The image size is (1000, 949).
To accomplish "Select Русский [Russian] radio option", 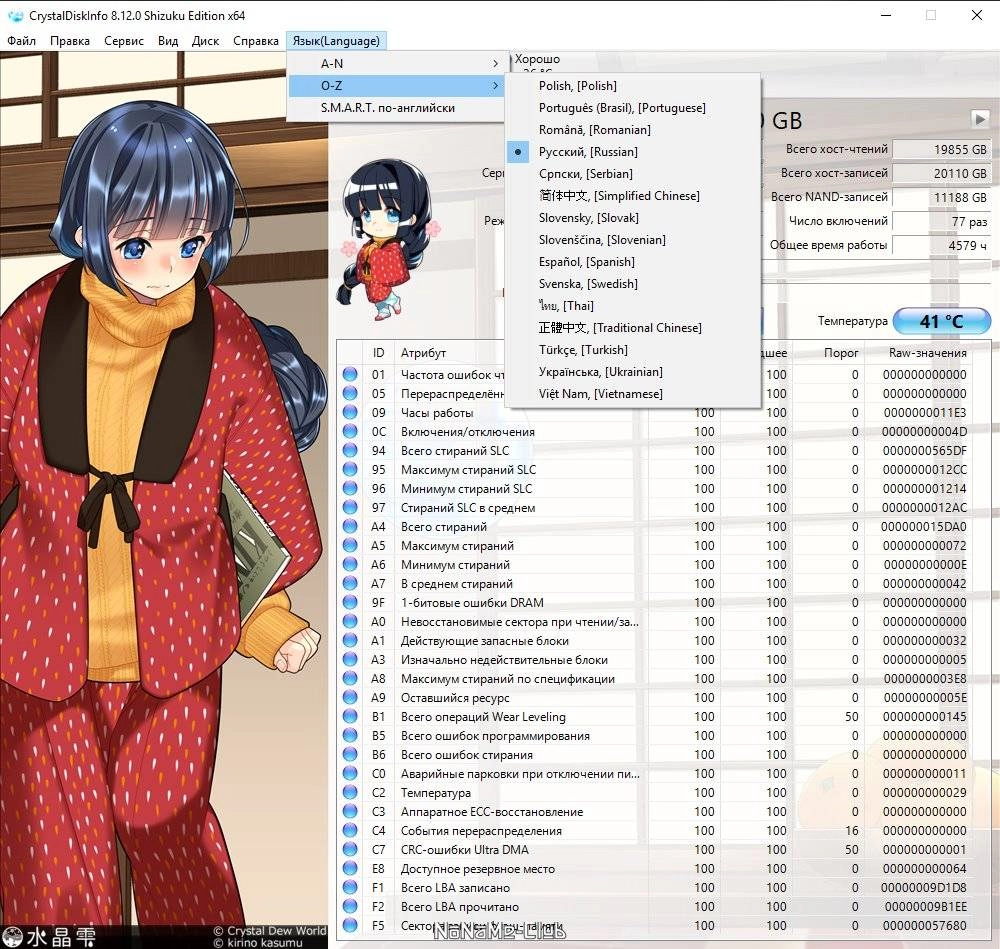I will click(x=633, y=152).
